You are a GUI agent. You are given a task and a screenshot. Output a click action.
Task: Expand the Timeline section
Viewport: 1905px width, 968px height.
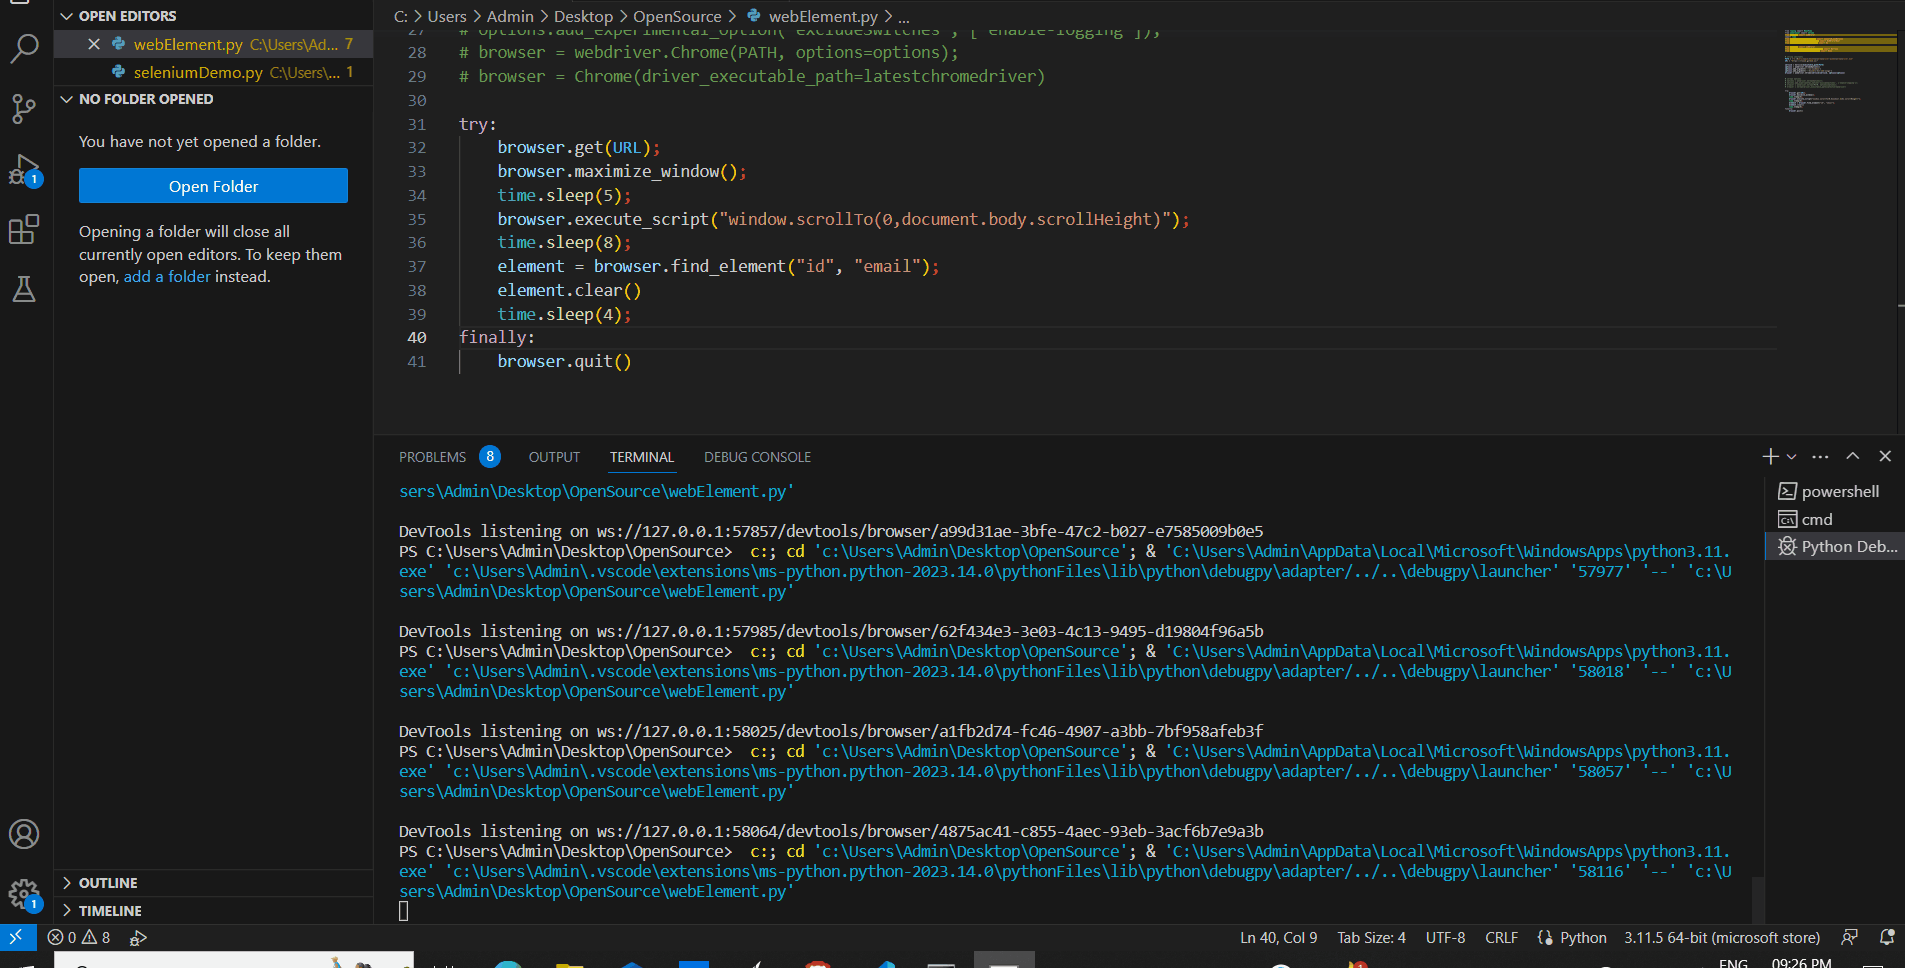tap(67, 911)
